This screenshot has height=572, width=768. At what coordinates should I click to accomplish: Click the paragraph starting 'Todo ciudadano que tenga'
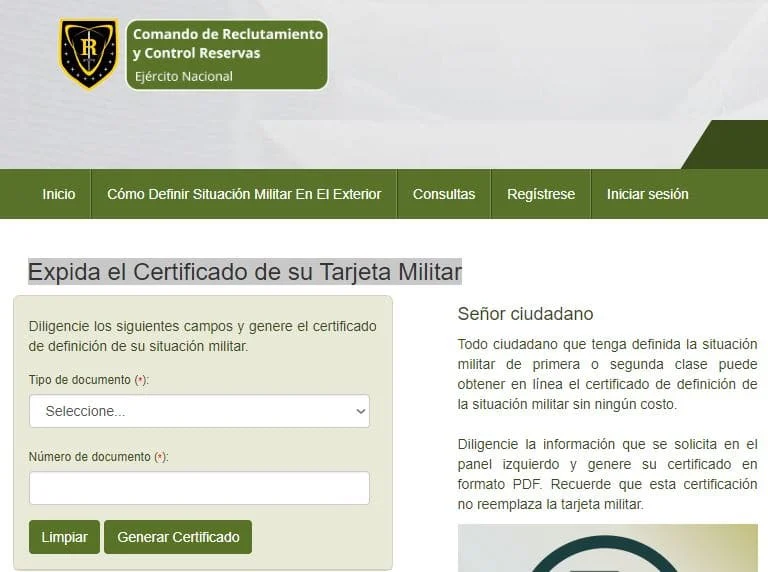pyautogui.click(x=607, y=374)
